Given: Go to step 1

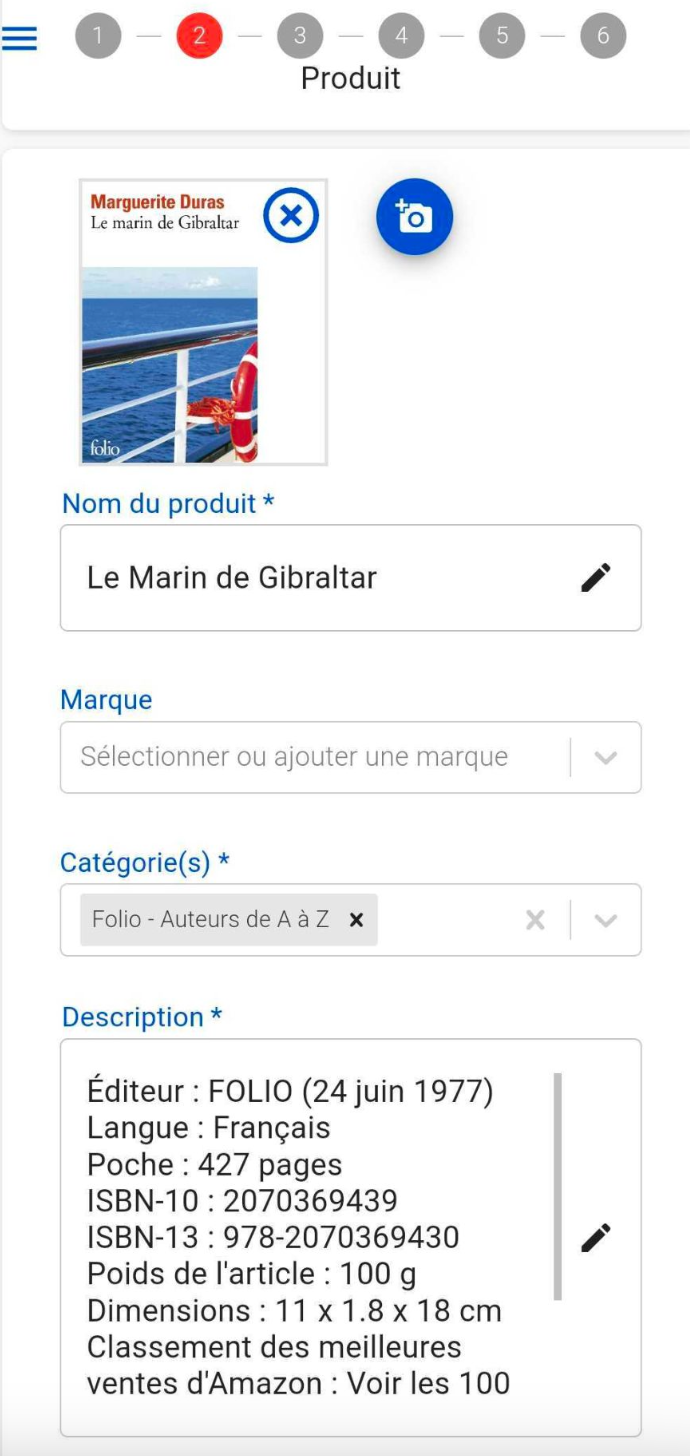Looking at the screenshot, I should click(x=98, y=36).
